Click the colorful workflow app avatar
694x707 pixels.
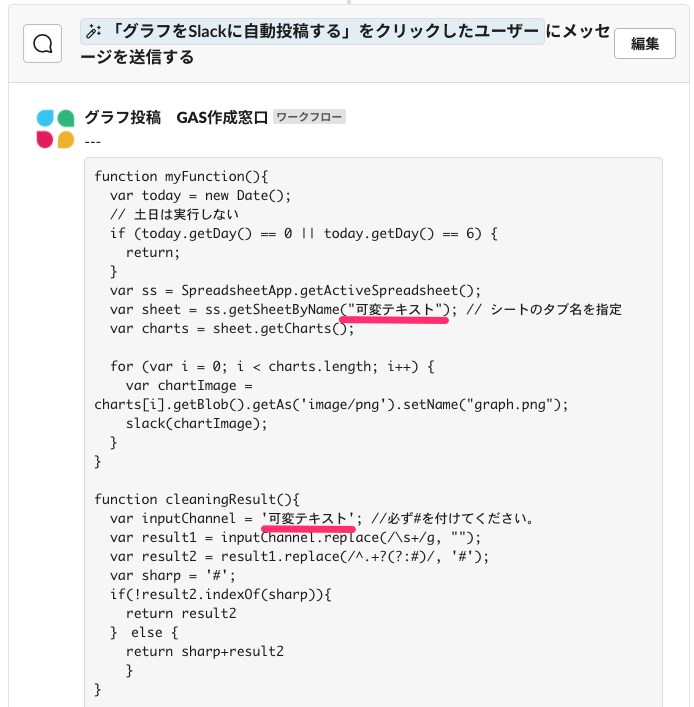[55, 129]
